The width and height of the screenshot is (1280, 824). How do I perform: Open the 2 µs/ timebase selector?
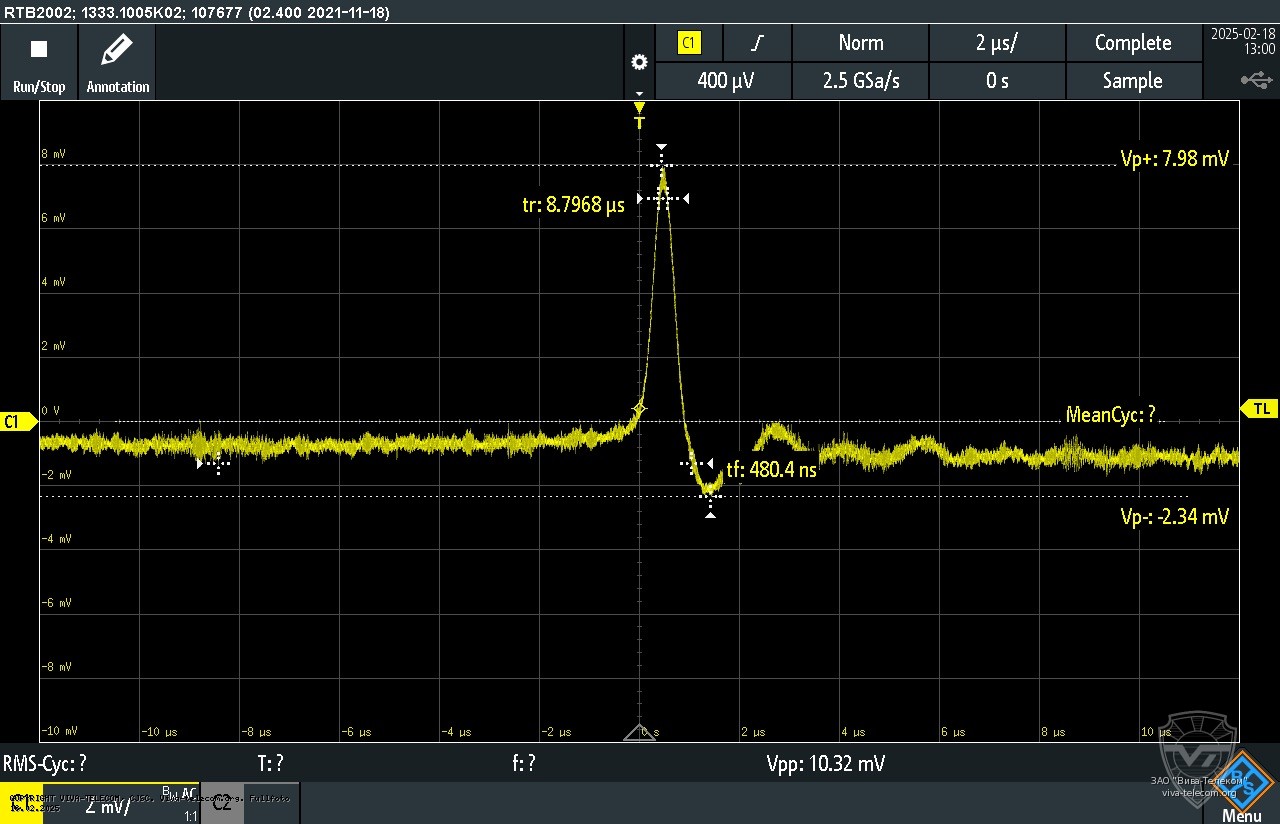[x=997, y=43]
